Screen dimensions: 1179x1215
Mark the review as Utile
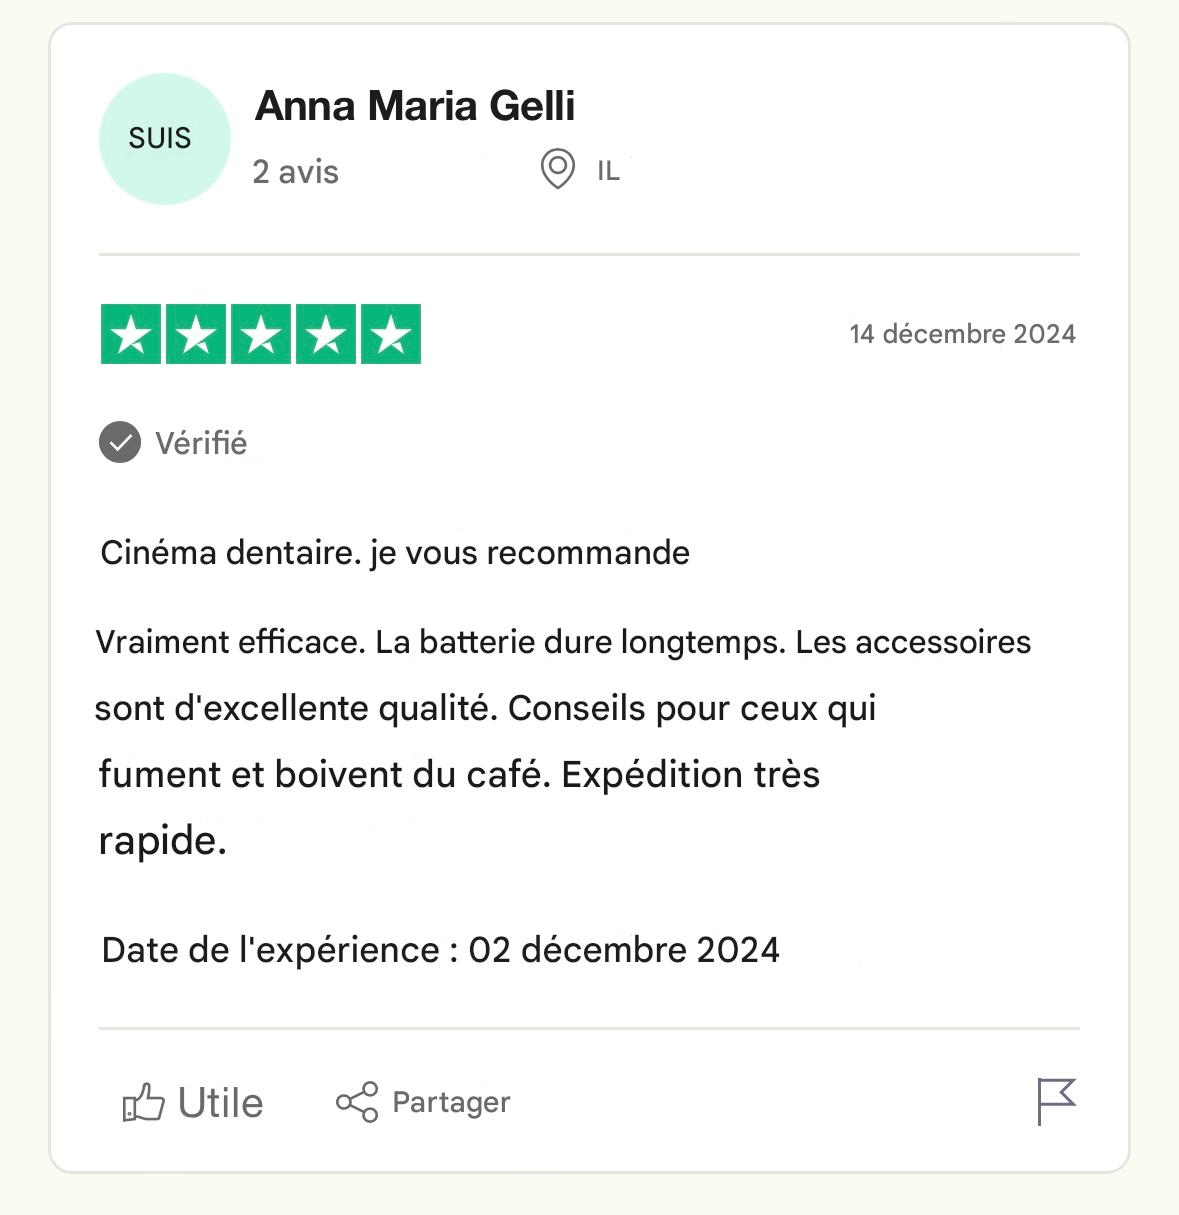coord(220,1103)
